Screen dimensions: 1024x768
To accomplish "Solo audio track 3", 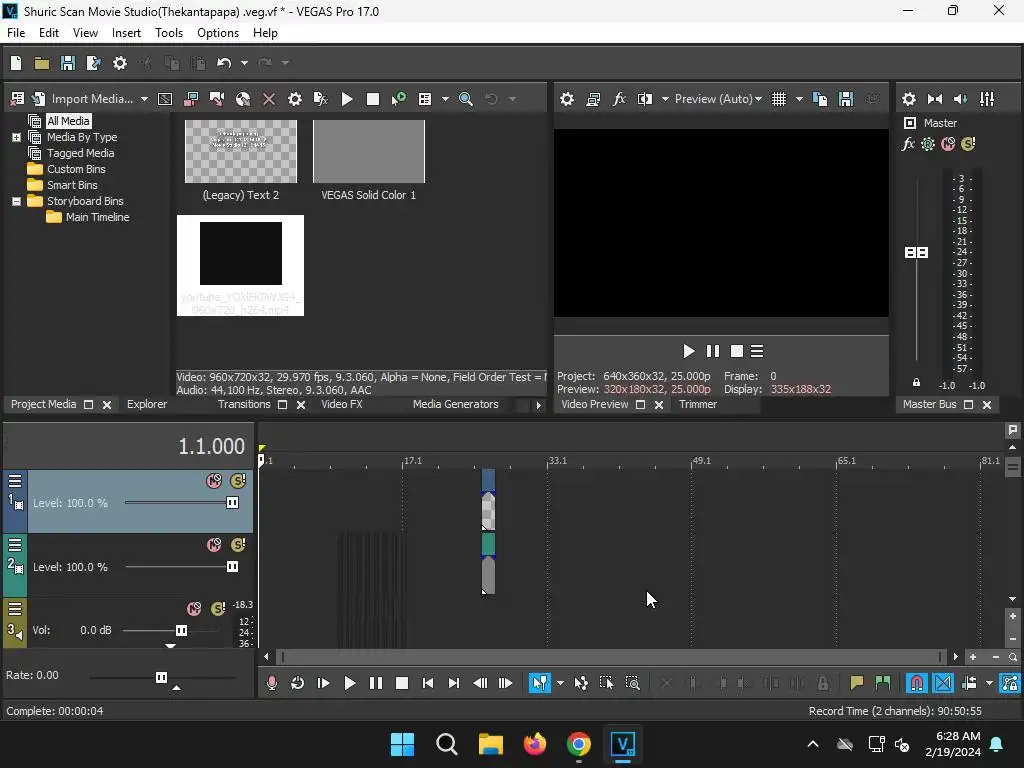I will (218, 609).
